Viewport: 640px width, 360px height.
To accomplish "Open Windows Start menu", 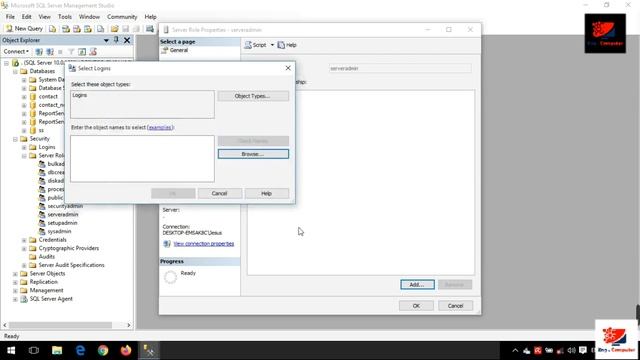I will click(x=11, y=351).
